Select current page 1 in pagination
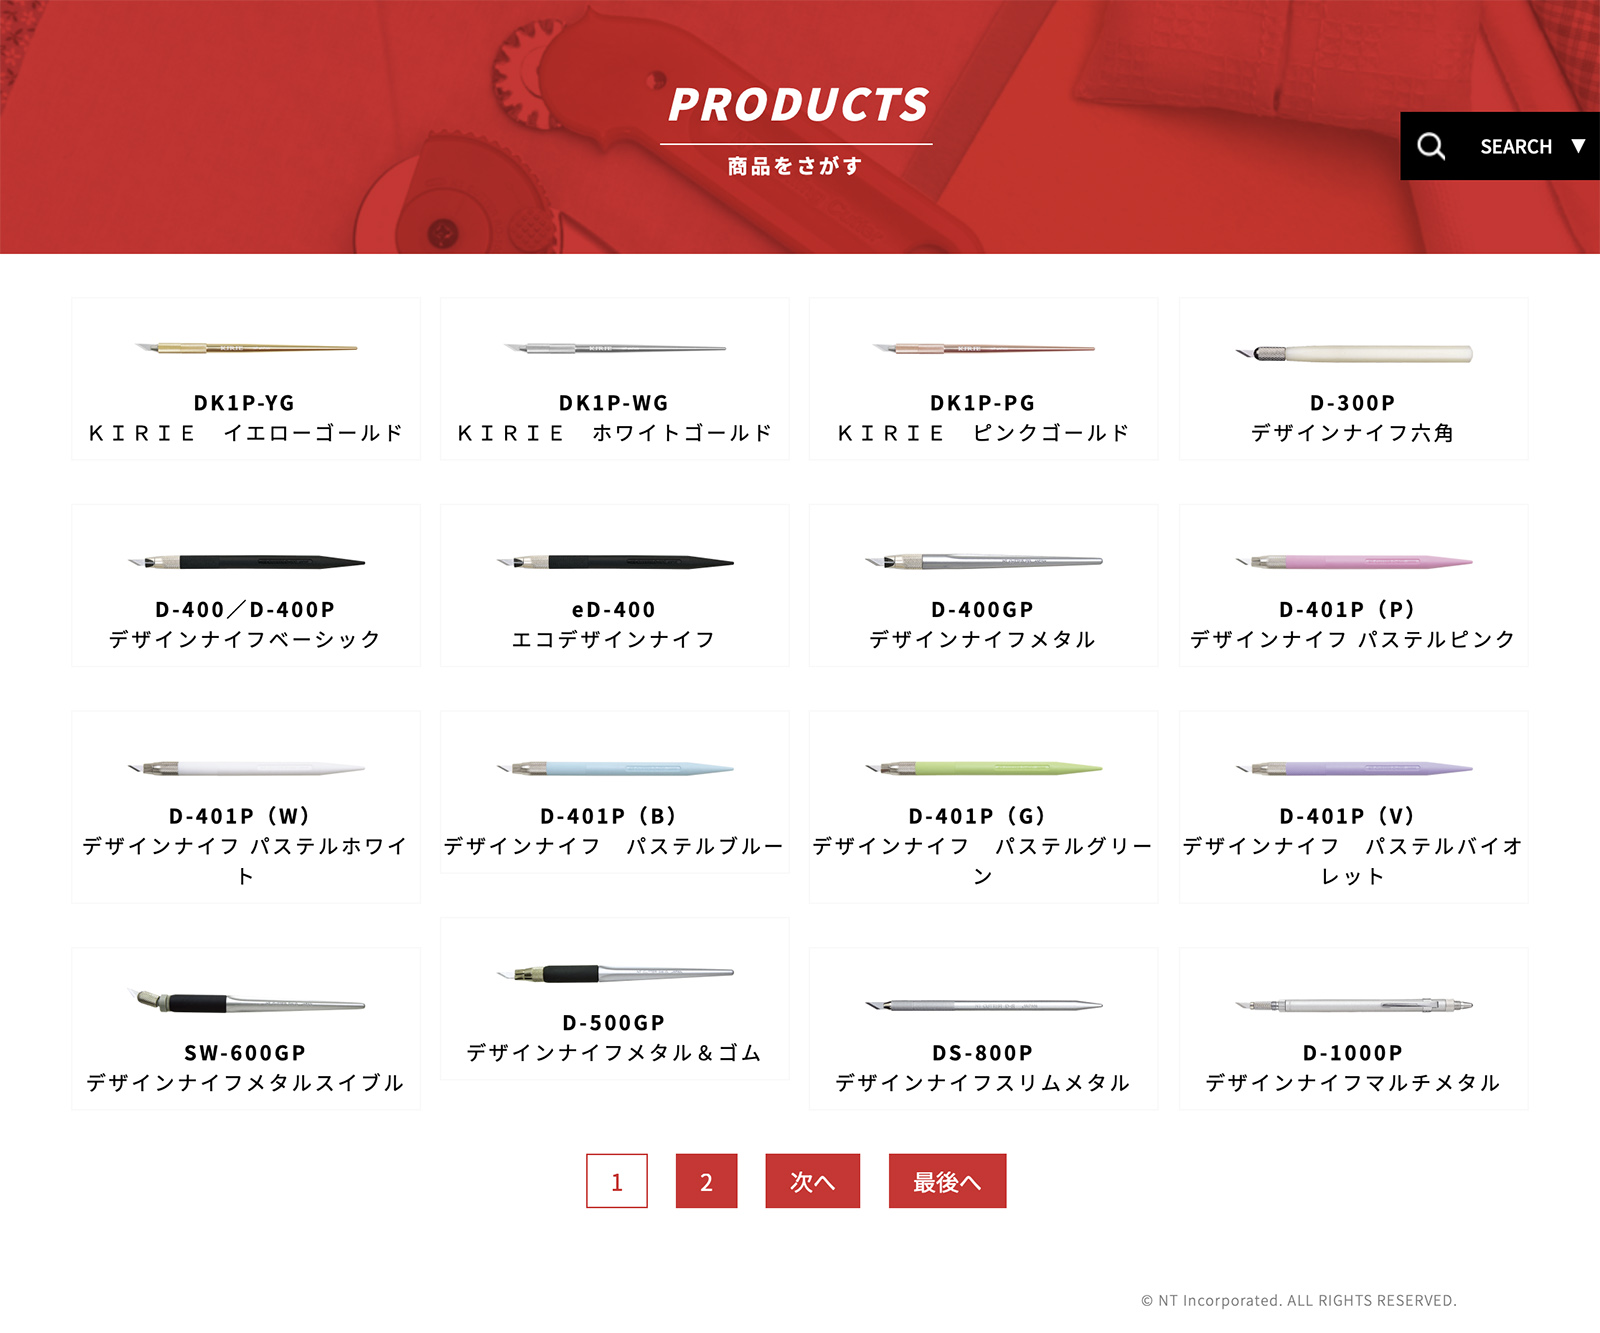The height and width of the screenshot is (1333, 1600). [617, 1181]
